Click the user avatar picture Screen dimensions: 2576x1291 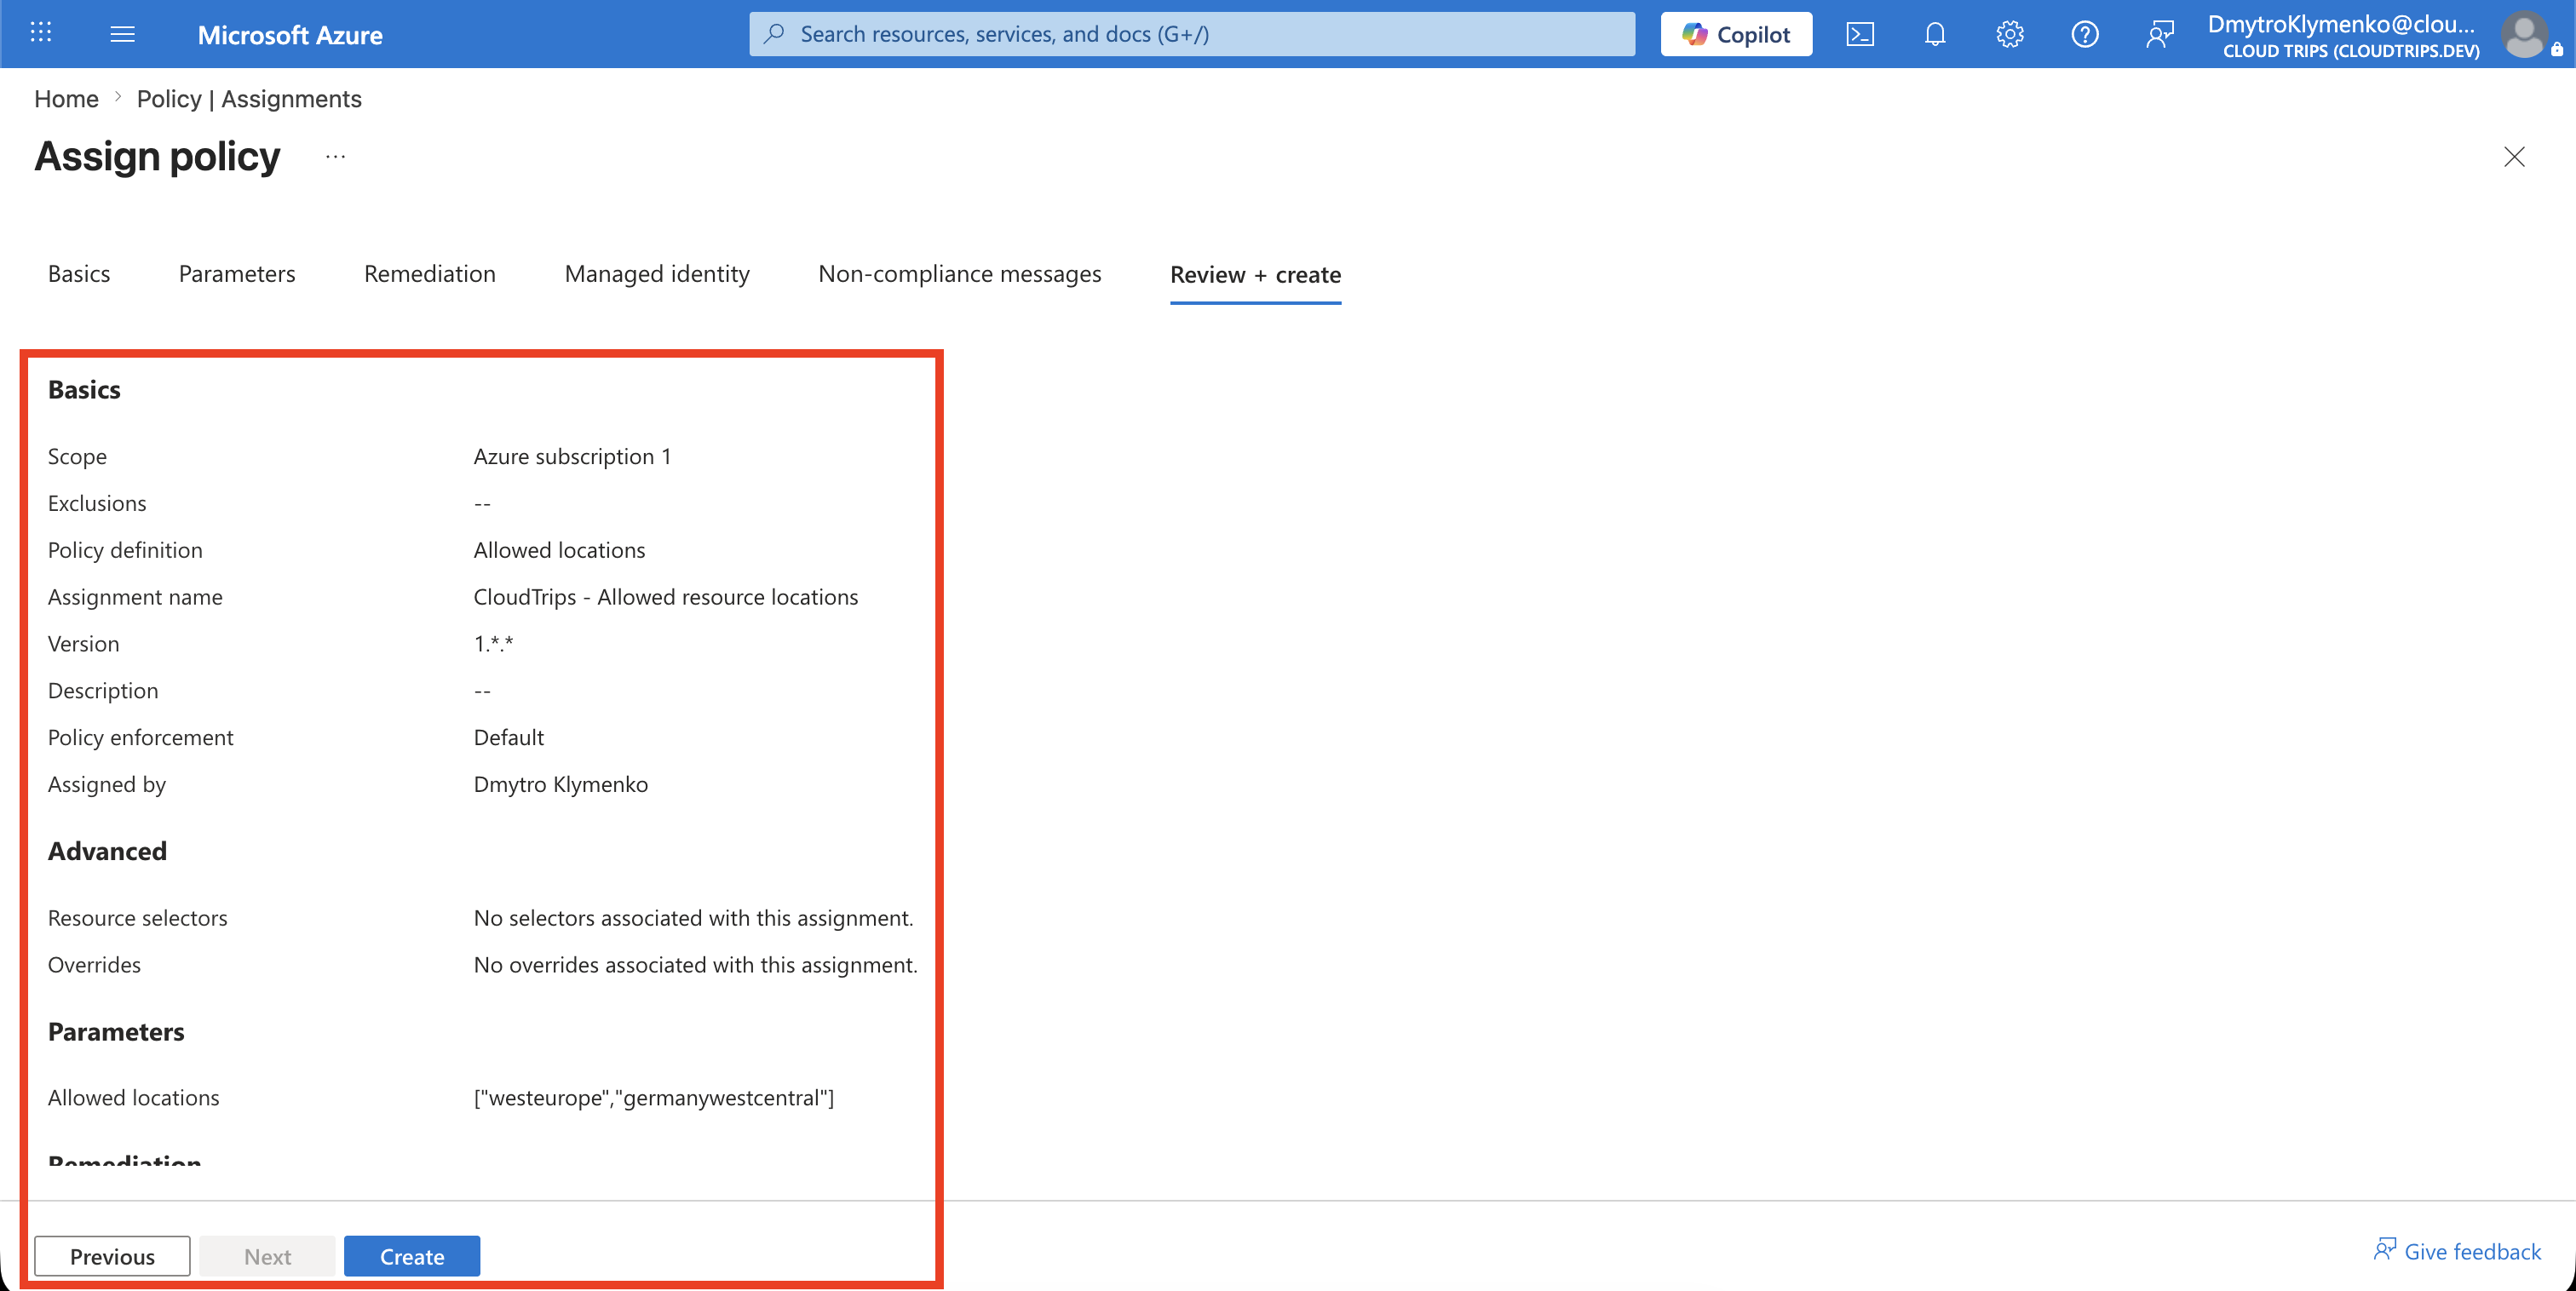coord(2524,35)
